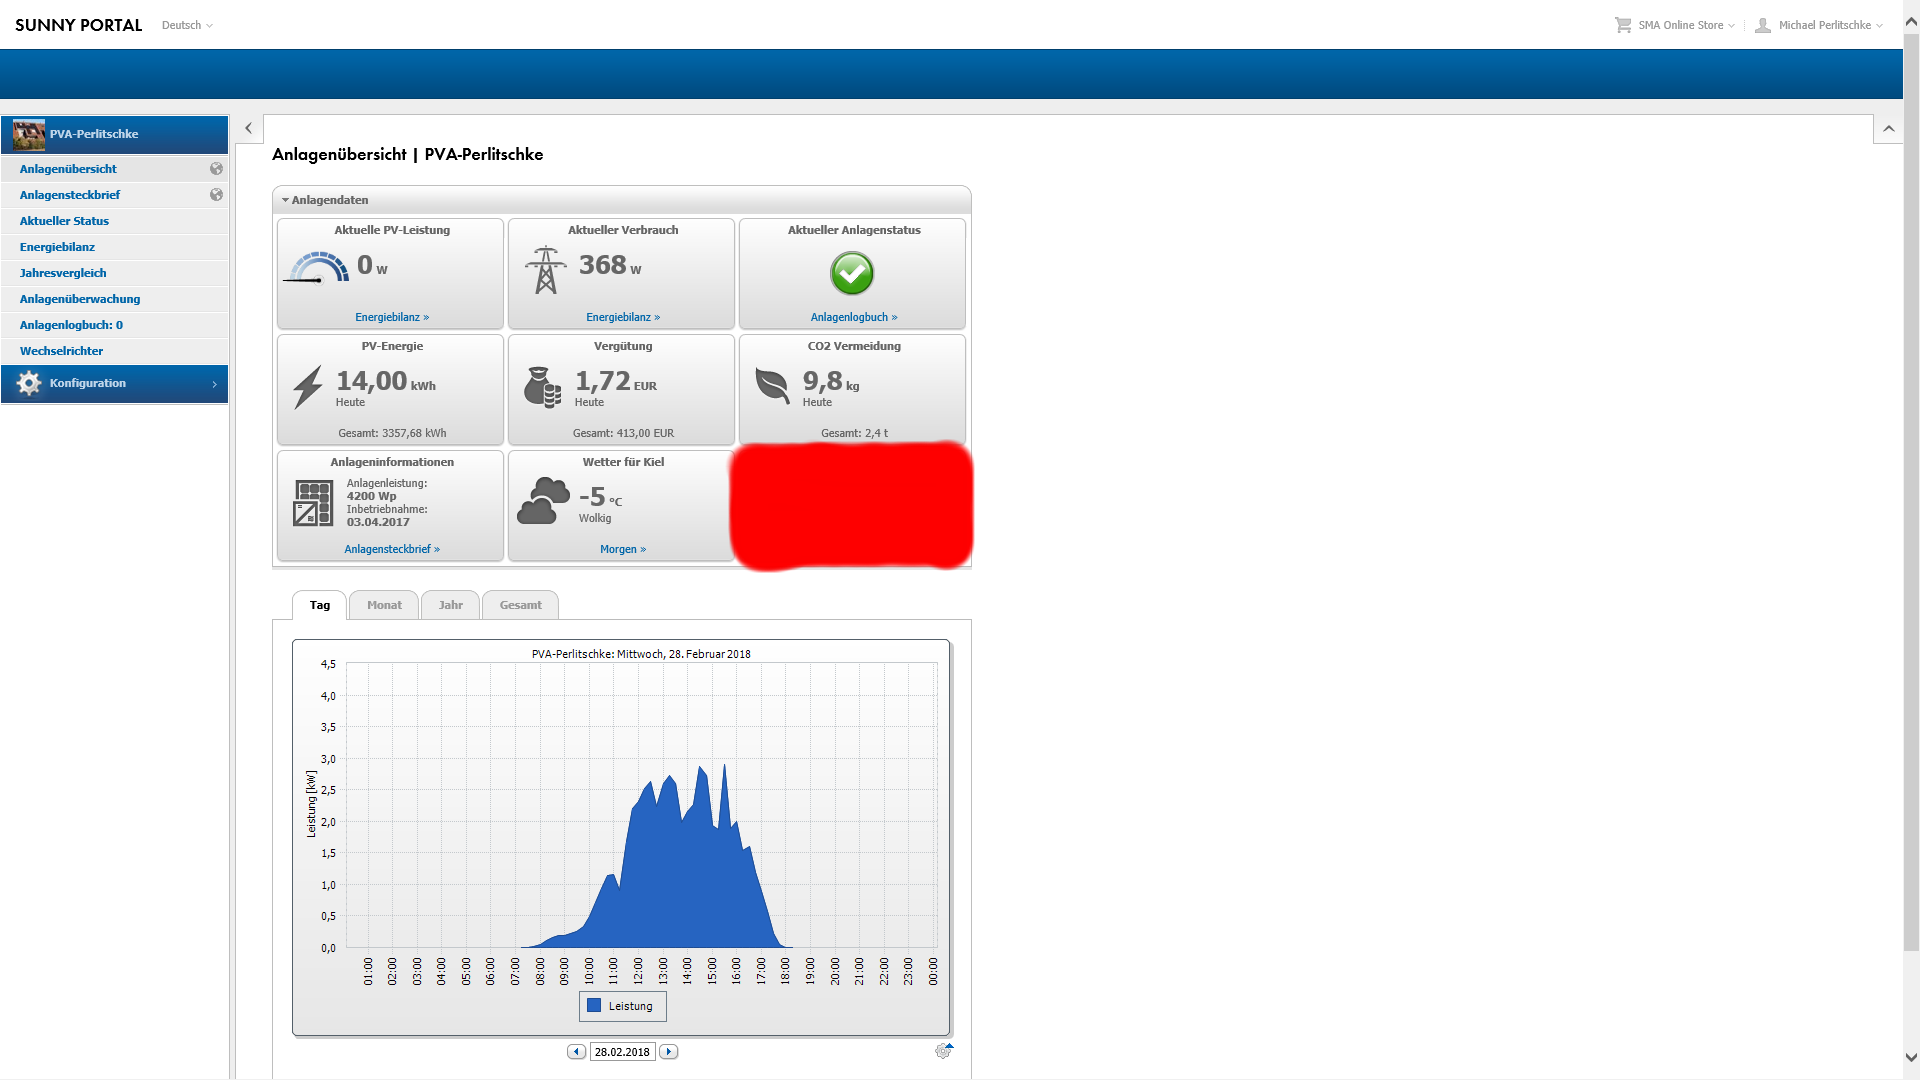Open the Morgen weather forecast link

(623, 549)
